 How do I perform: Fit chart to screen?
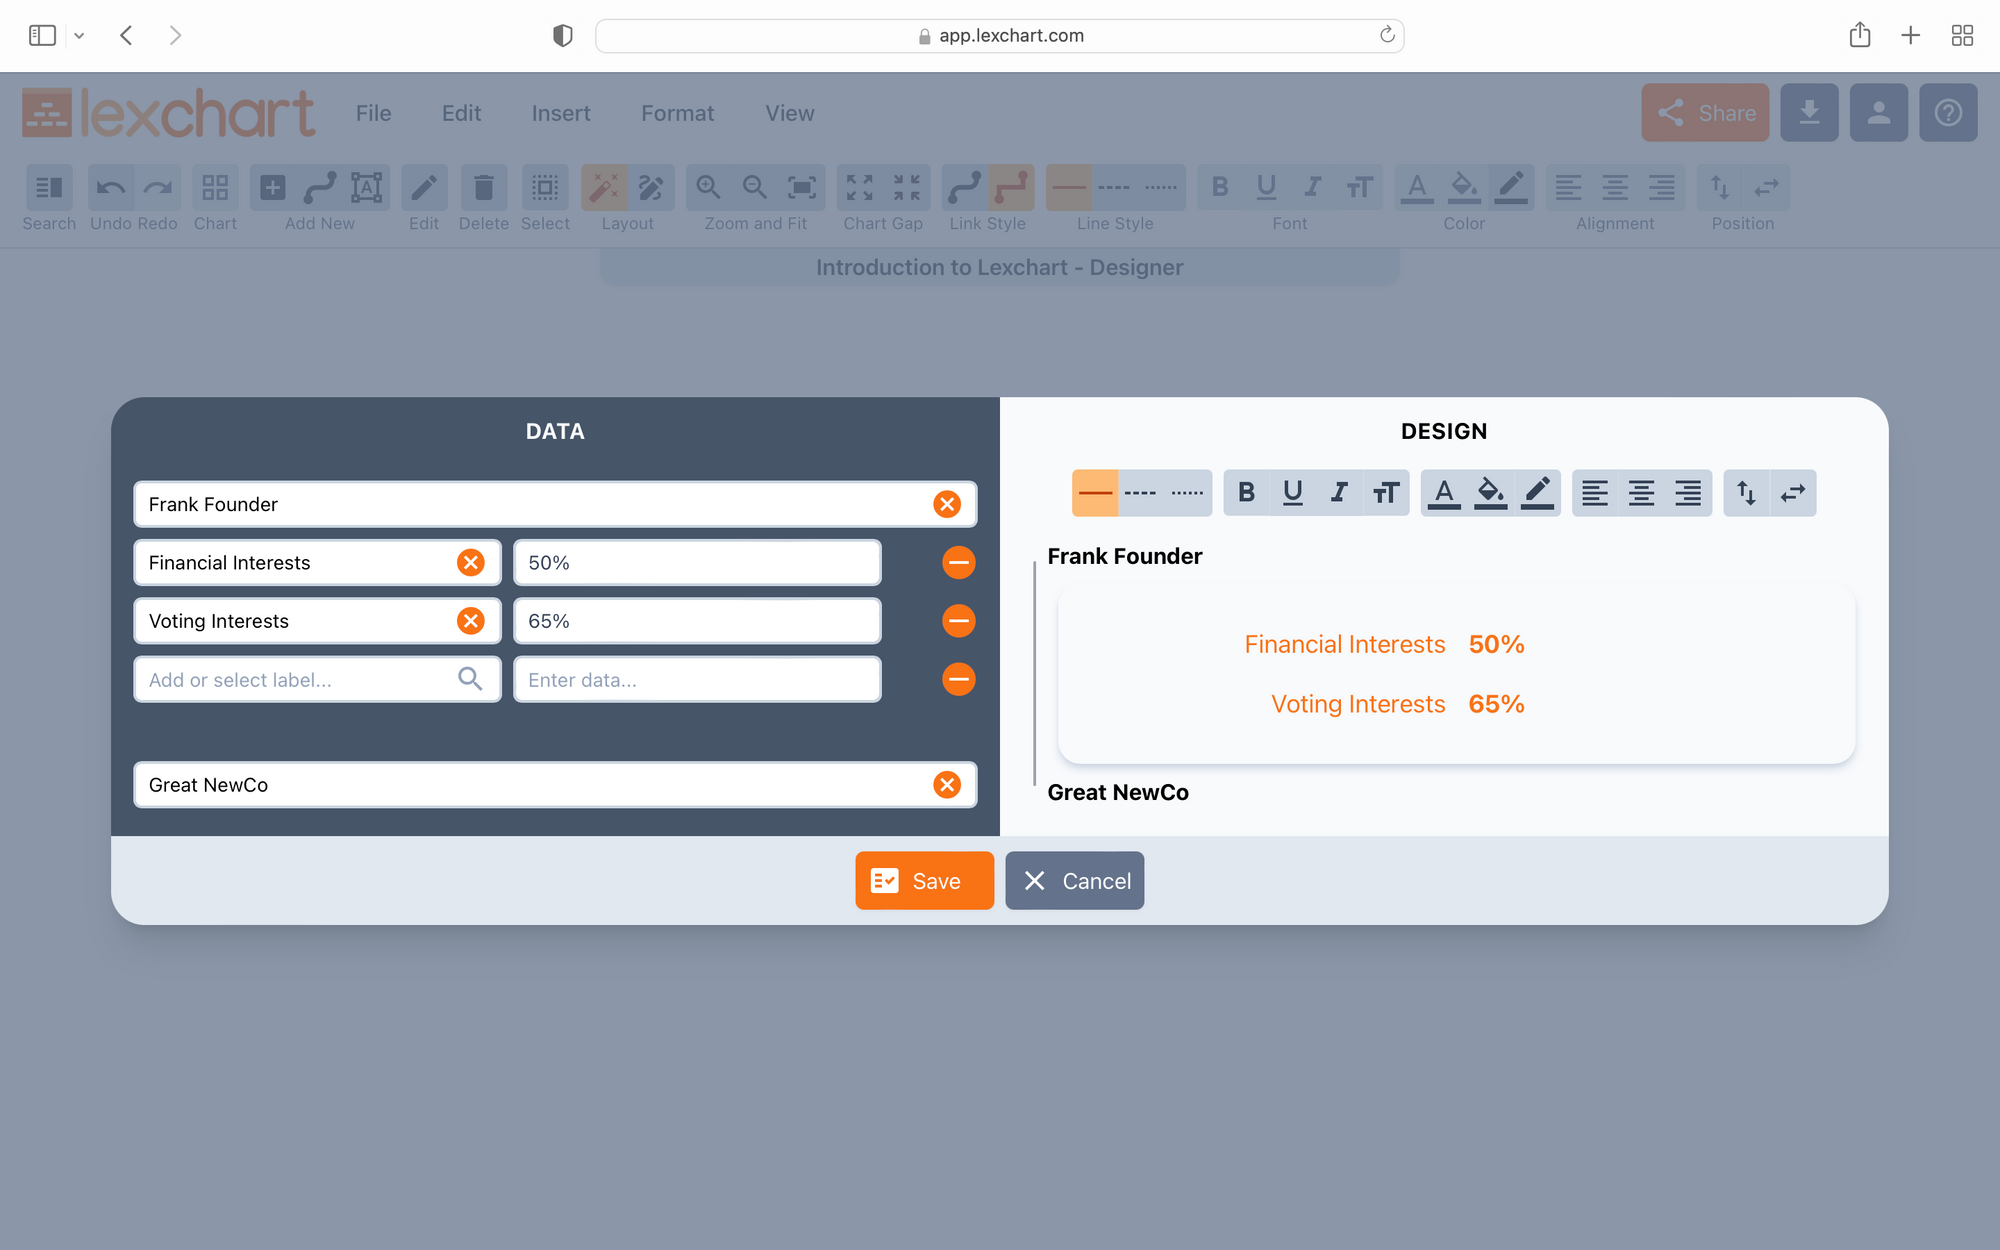(x=802, y=187)
